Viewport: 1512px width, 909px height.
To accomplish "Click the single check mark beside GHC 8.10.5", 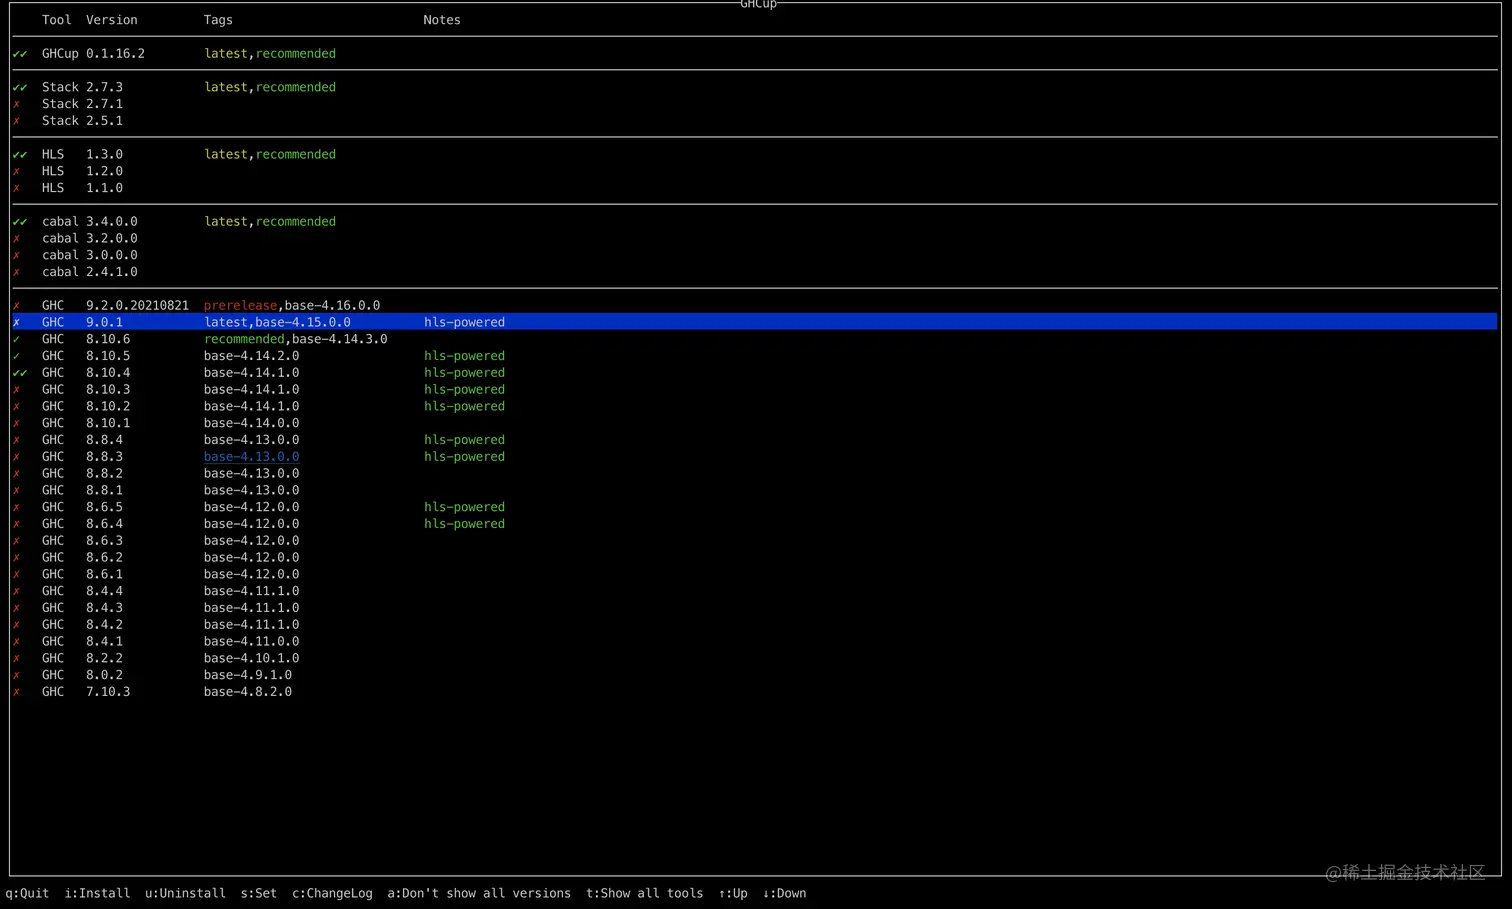I will tap(16, 356).
